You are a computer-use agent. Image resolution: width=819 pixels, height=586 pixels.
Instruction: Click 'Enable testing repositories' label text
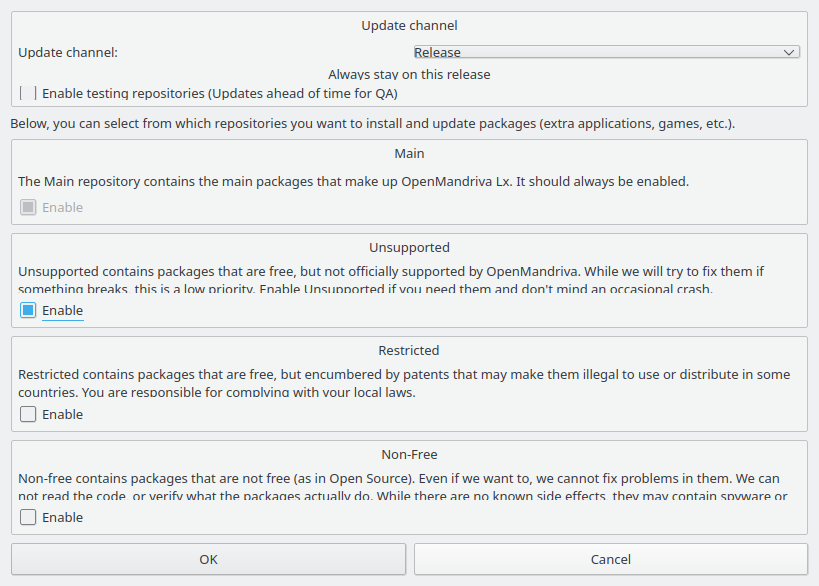(220, 93)
